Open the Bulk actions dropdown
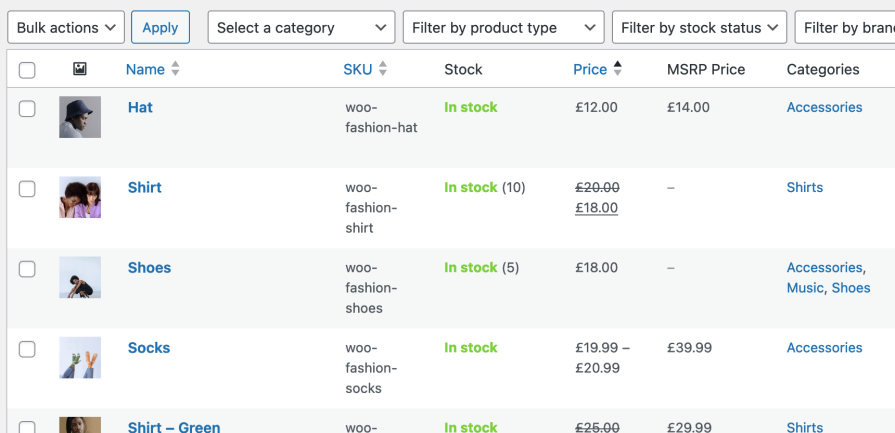Image resolution: width=895 pixels, height=433 pixels. (66, 28)
